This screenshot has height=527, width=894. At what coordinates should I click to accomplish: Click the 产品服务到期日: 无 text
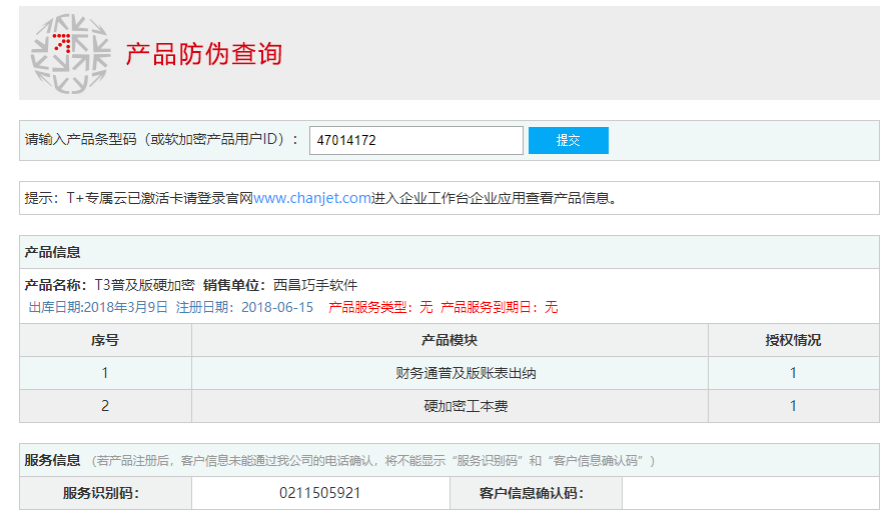pyautogui.click(x=499, y=307)
